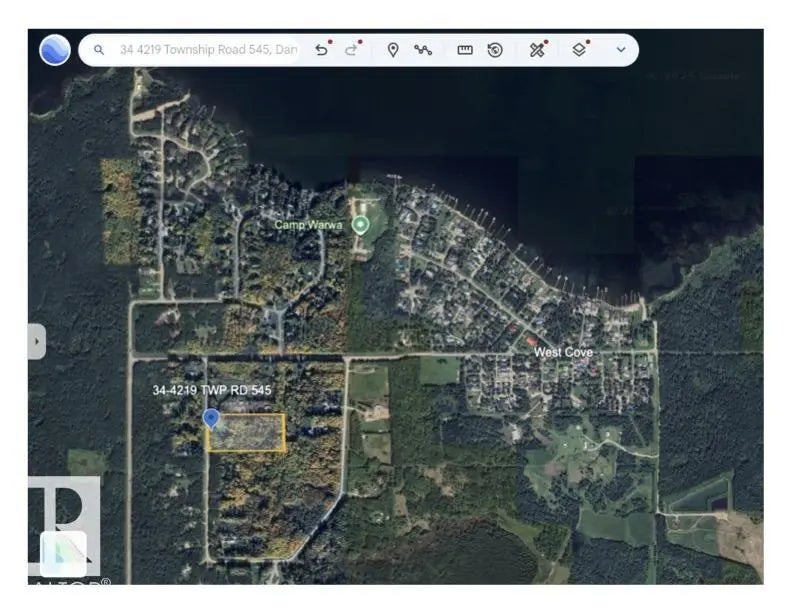Select the blue placemark pin
The height and width of the screenshot is (612, 792).
pyautogui.click(x=211, y=417)
